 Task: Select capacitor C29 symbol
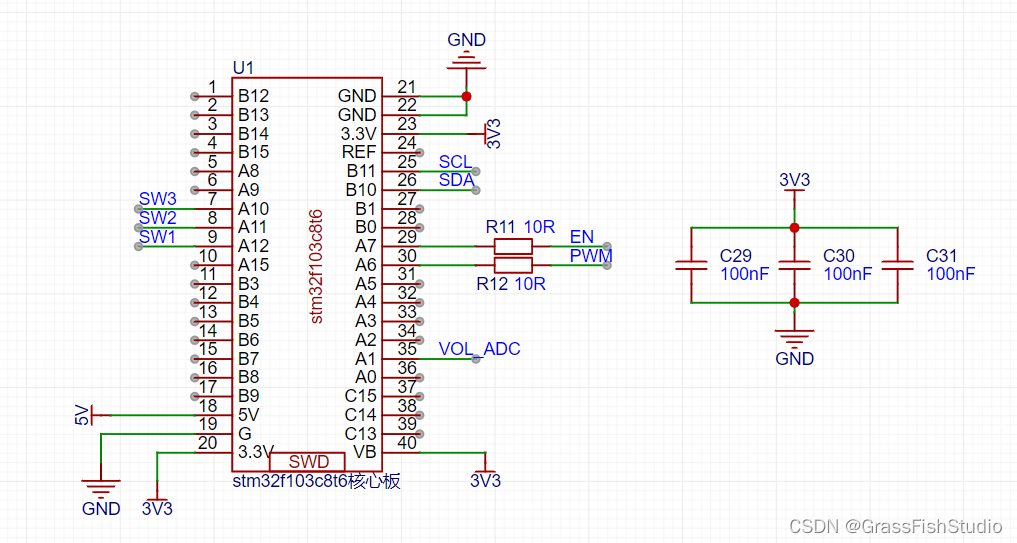(691, 265)
